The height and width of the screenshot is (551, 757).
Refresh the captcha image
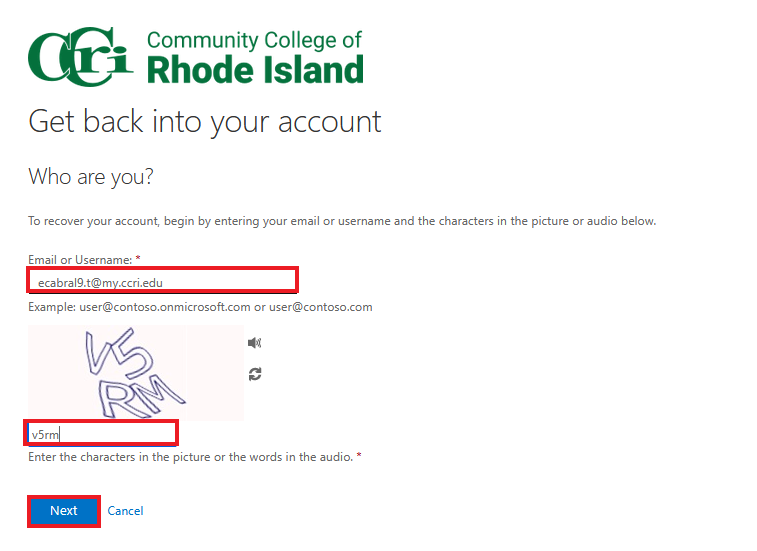point(255,374)
